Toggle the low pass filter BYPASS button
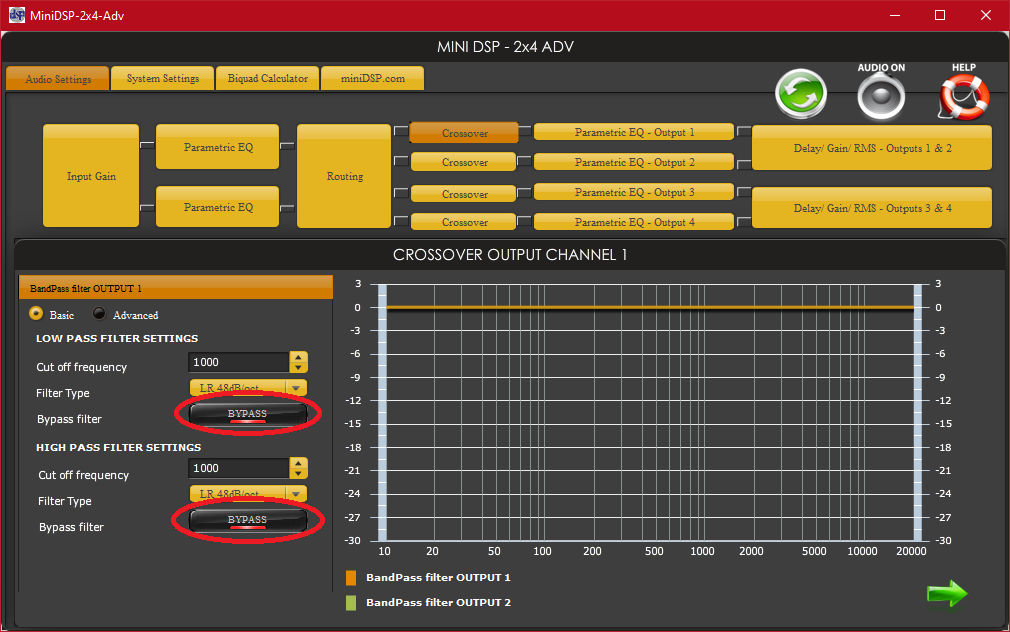Viewport: 1010px width, 632px height. pos(247,414)
